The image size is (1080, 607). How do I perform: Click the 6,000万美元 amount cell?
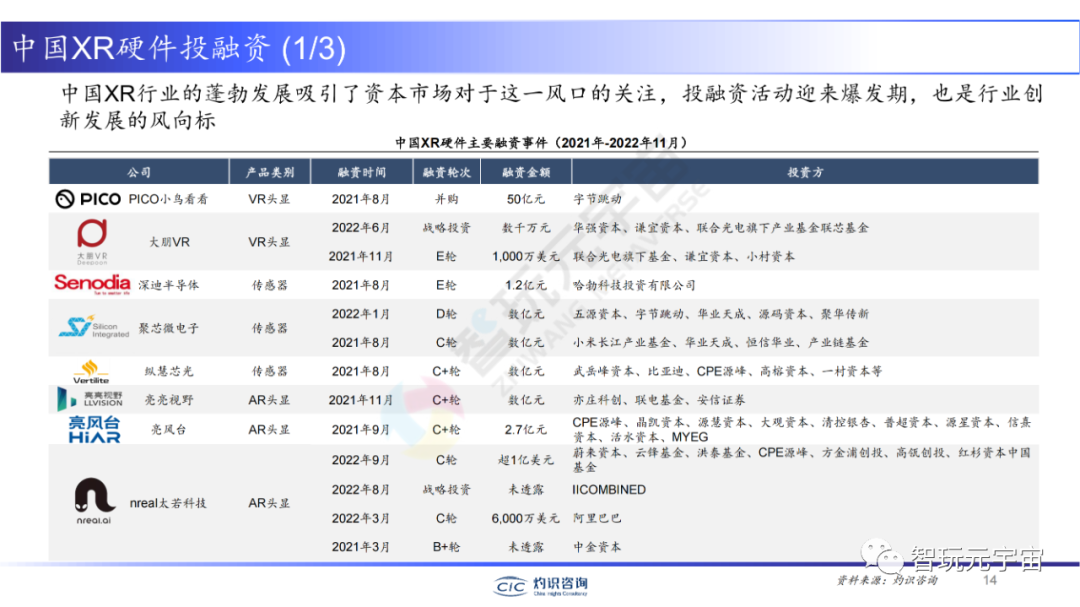(x=526, y=518)
